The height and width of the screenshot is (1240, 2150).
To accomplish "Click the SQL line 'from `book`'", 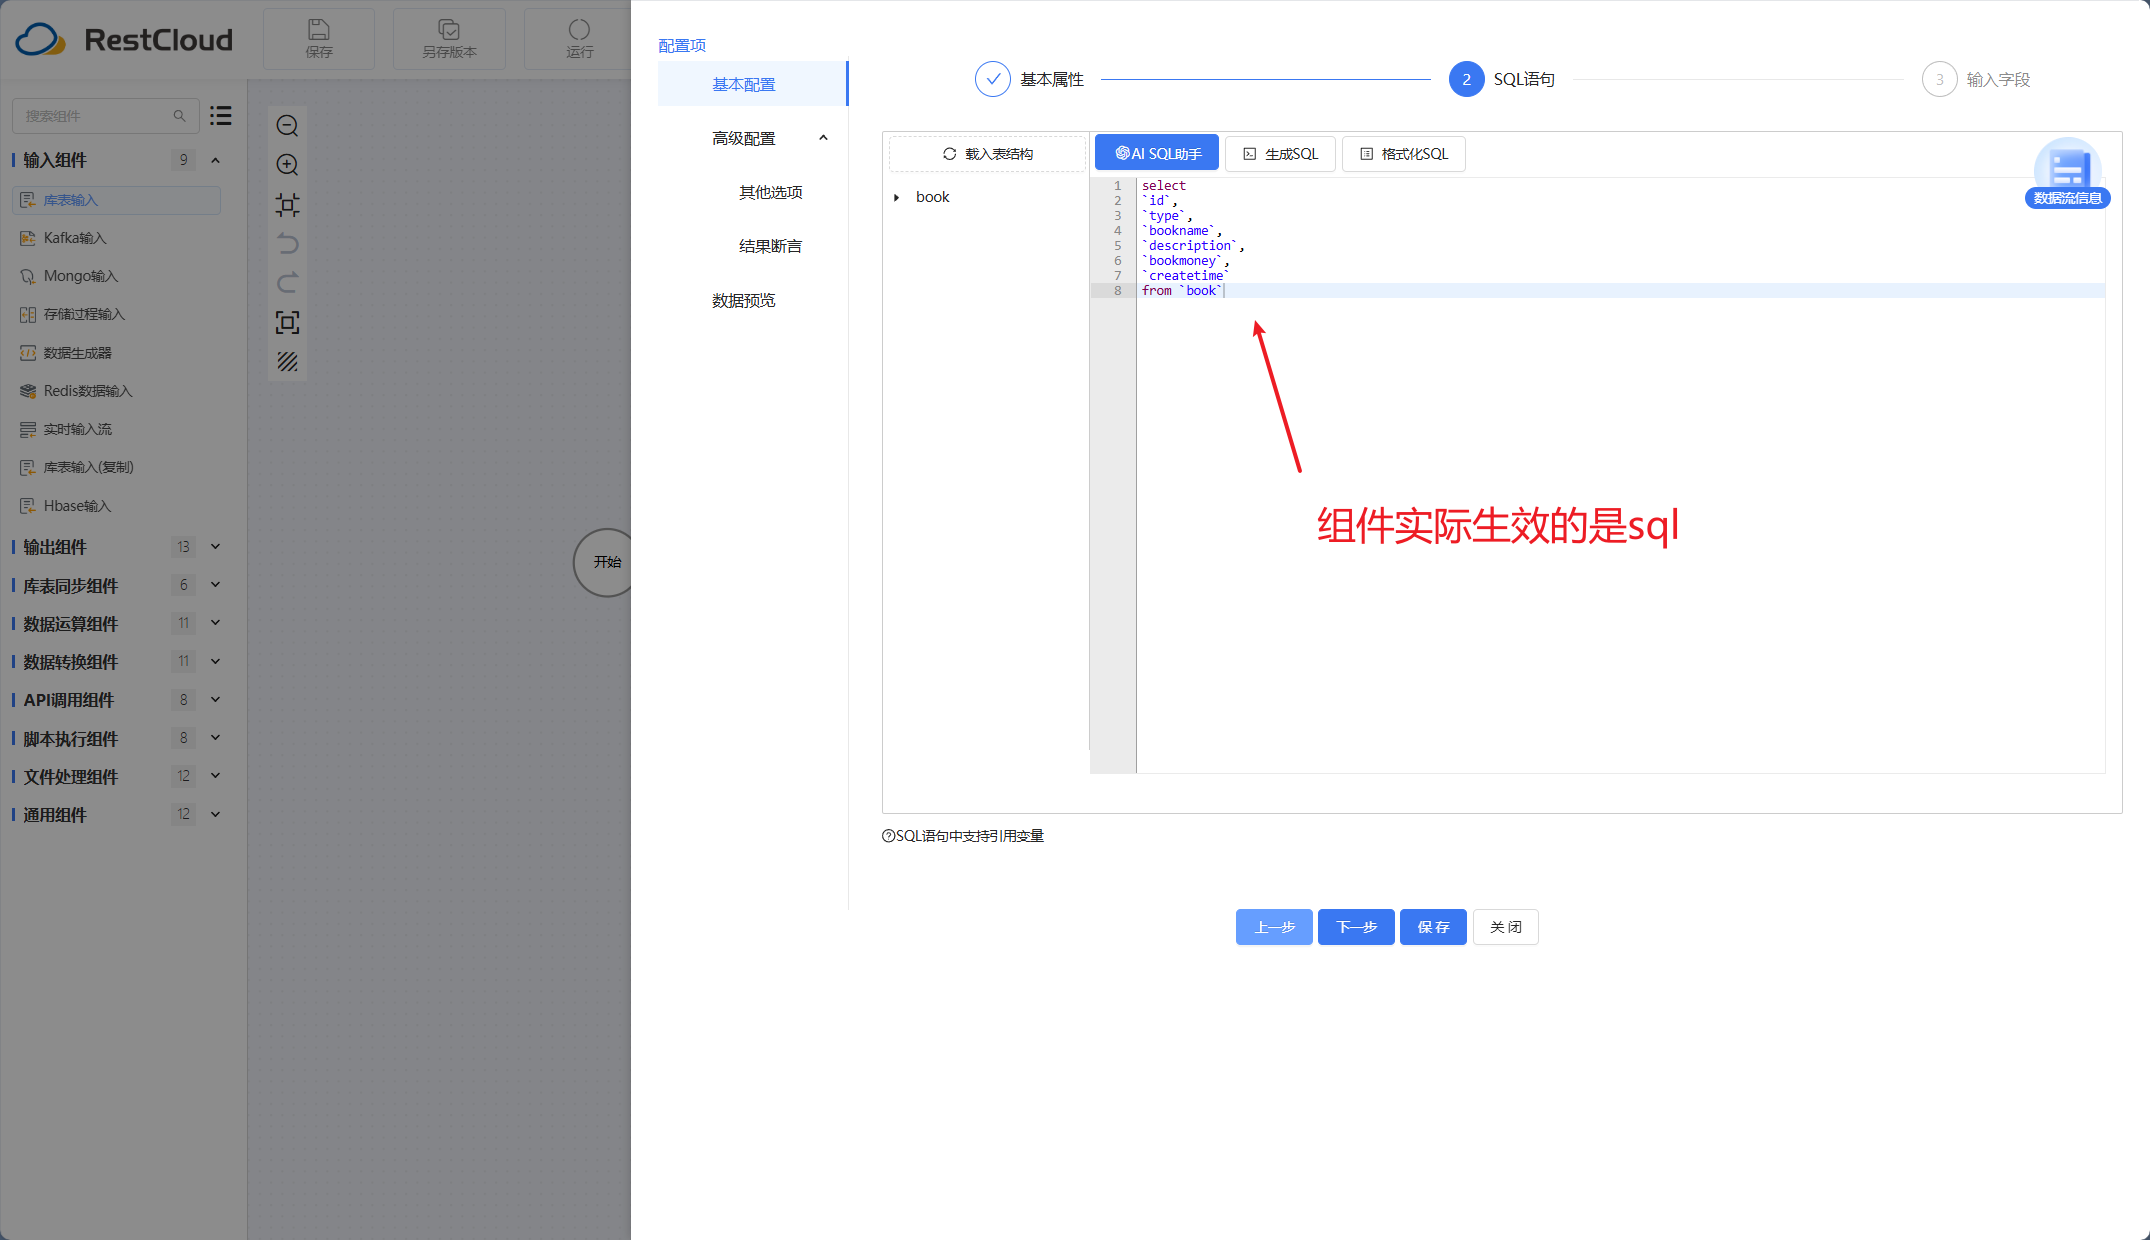I will (x=1182, y=290).
